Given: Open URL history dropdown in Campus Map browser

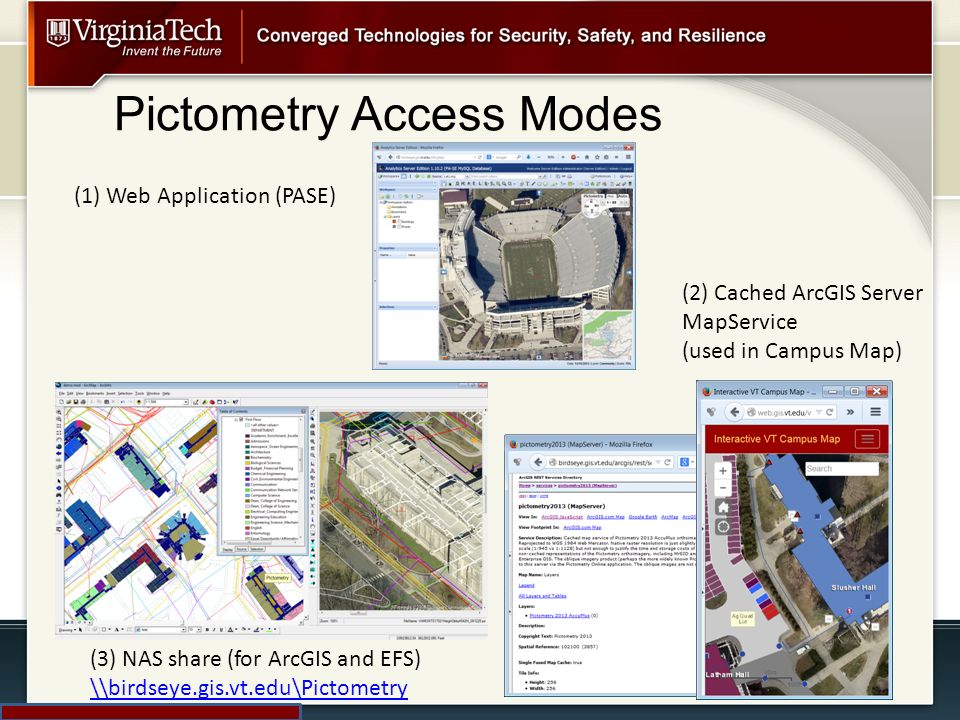Looking at the screenshot, I should [819, 413].
